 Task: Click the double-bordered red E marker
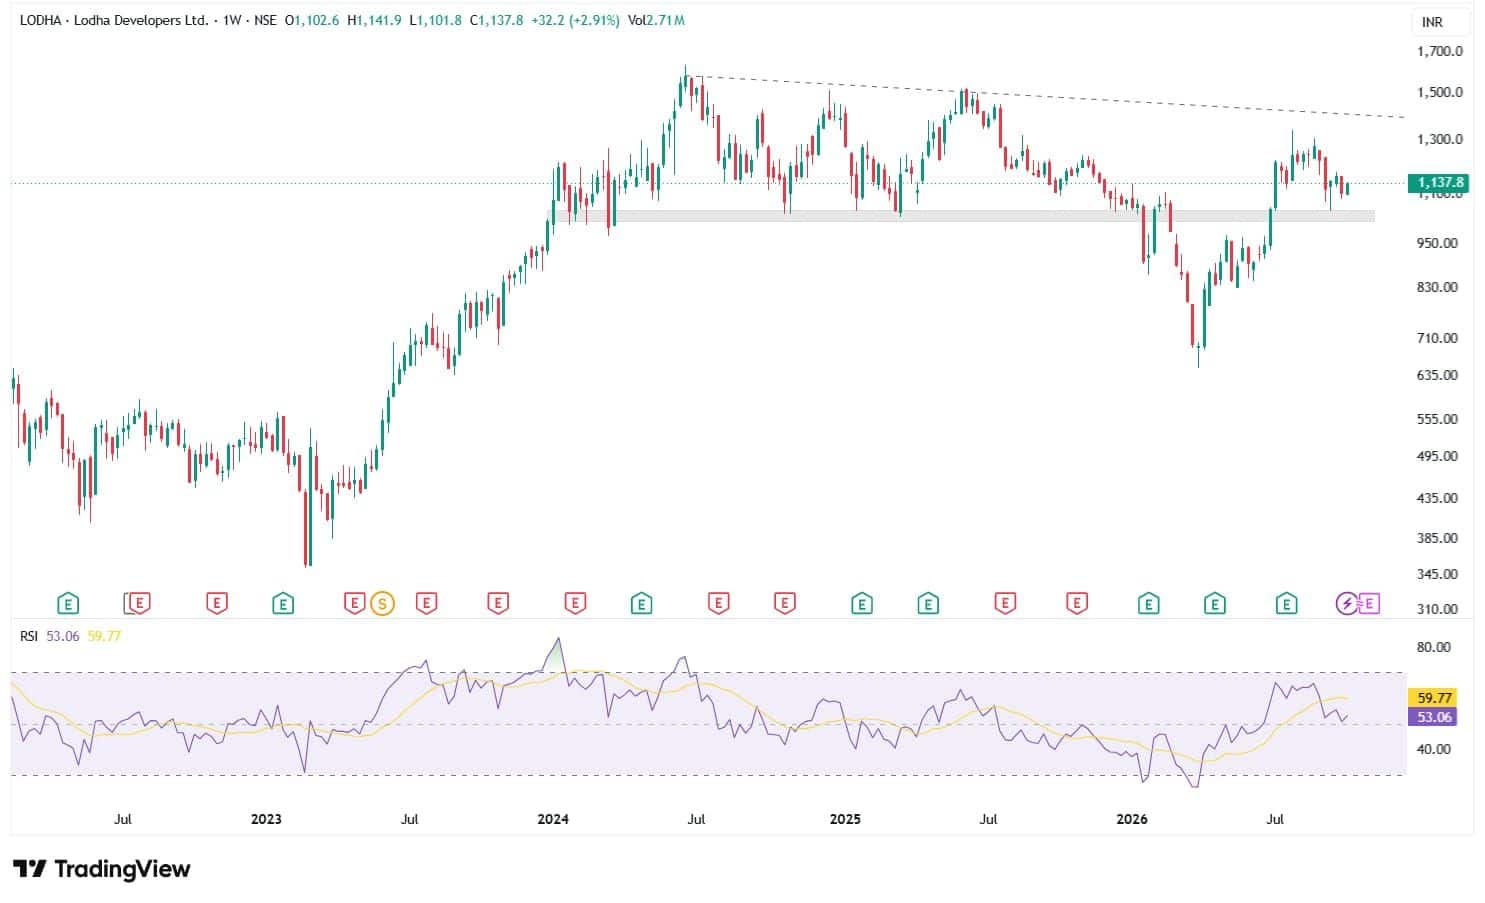click(137, 603)
